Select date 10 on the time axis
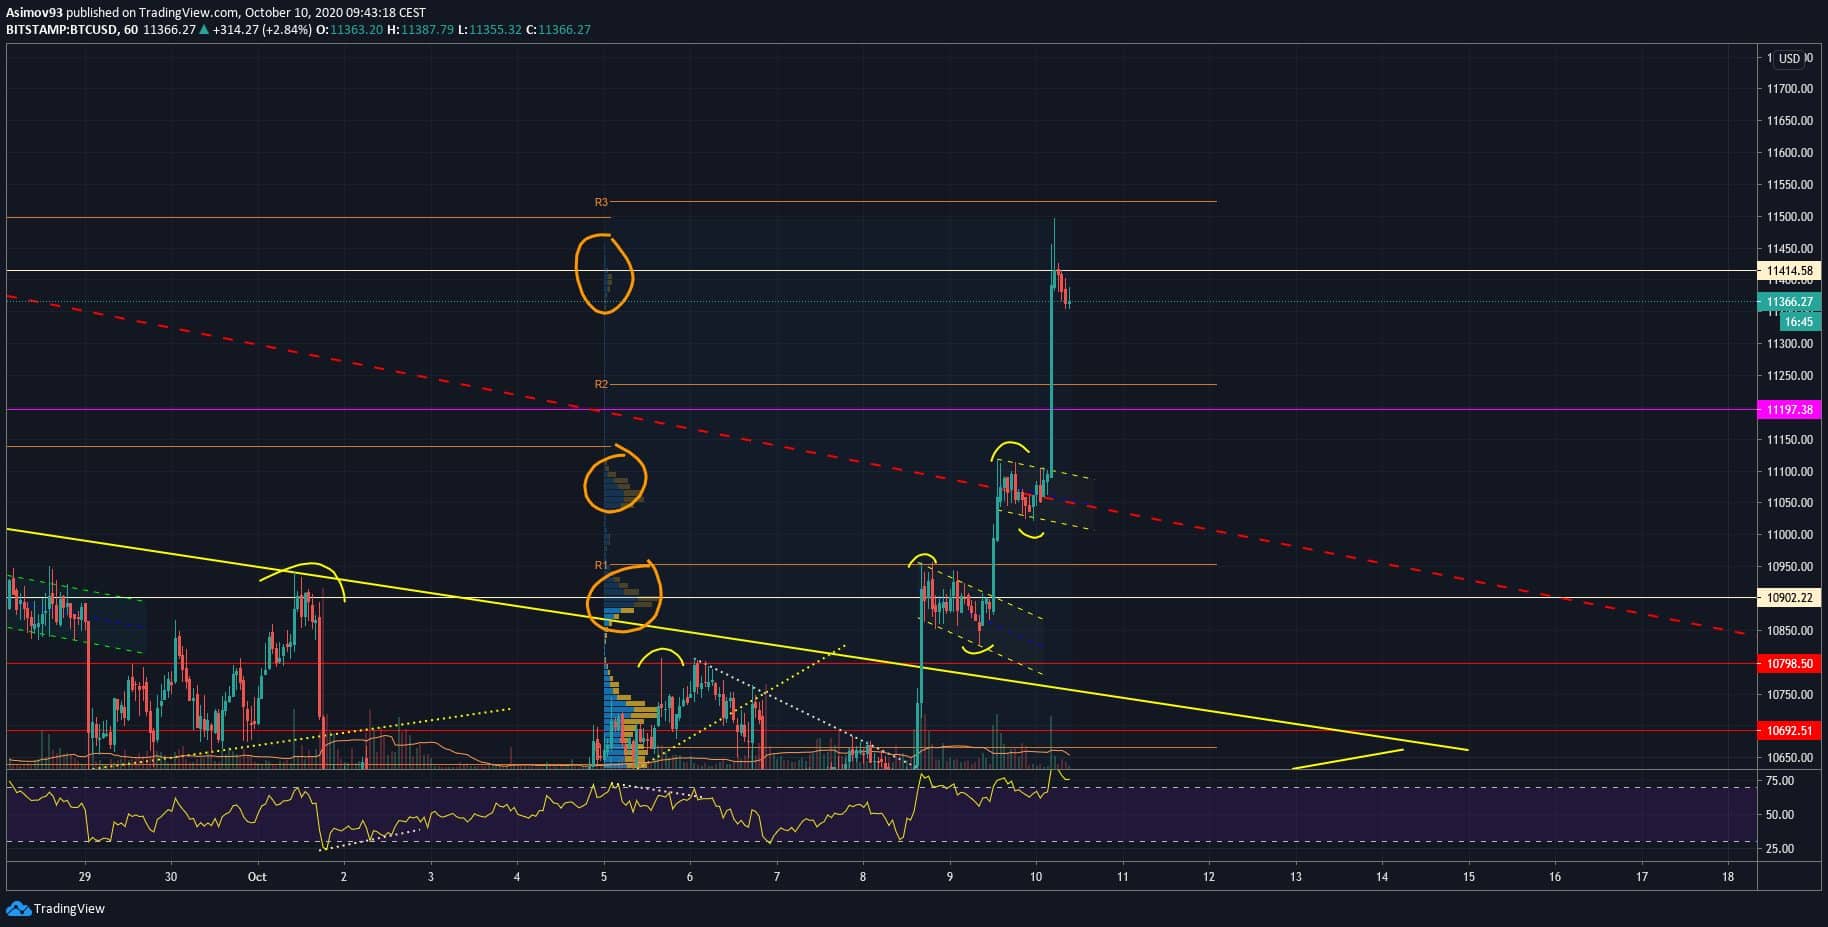The image size is (1828, 927). pyautogui.click(x=1036, y=877)
